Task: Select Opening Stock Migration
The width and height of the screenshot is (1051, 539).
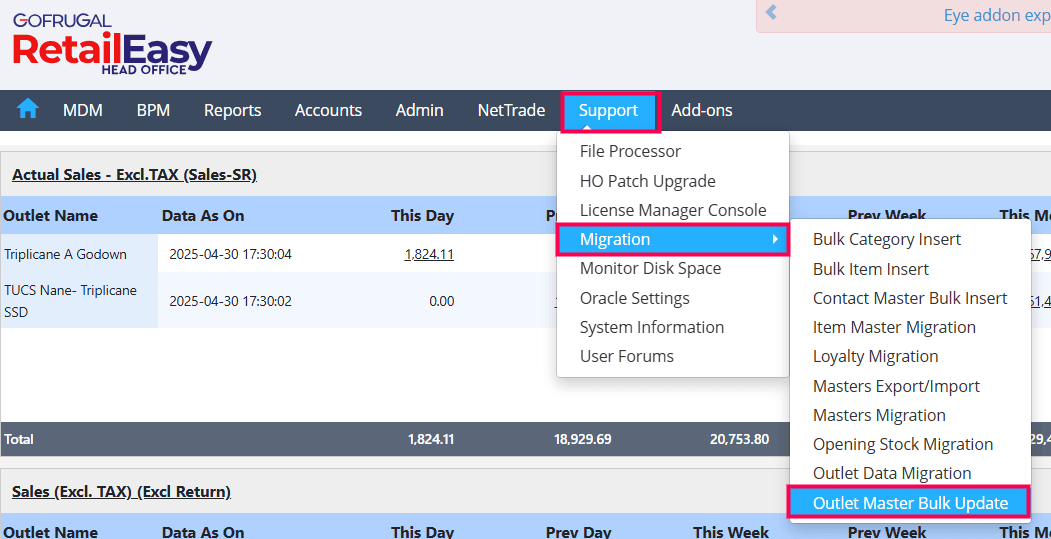Action: (x=903, y=444)
